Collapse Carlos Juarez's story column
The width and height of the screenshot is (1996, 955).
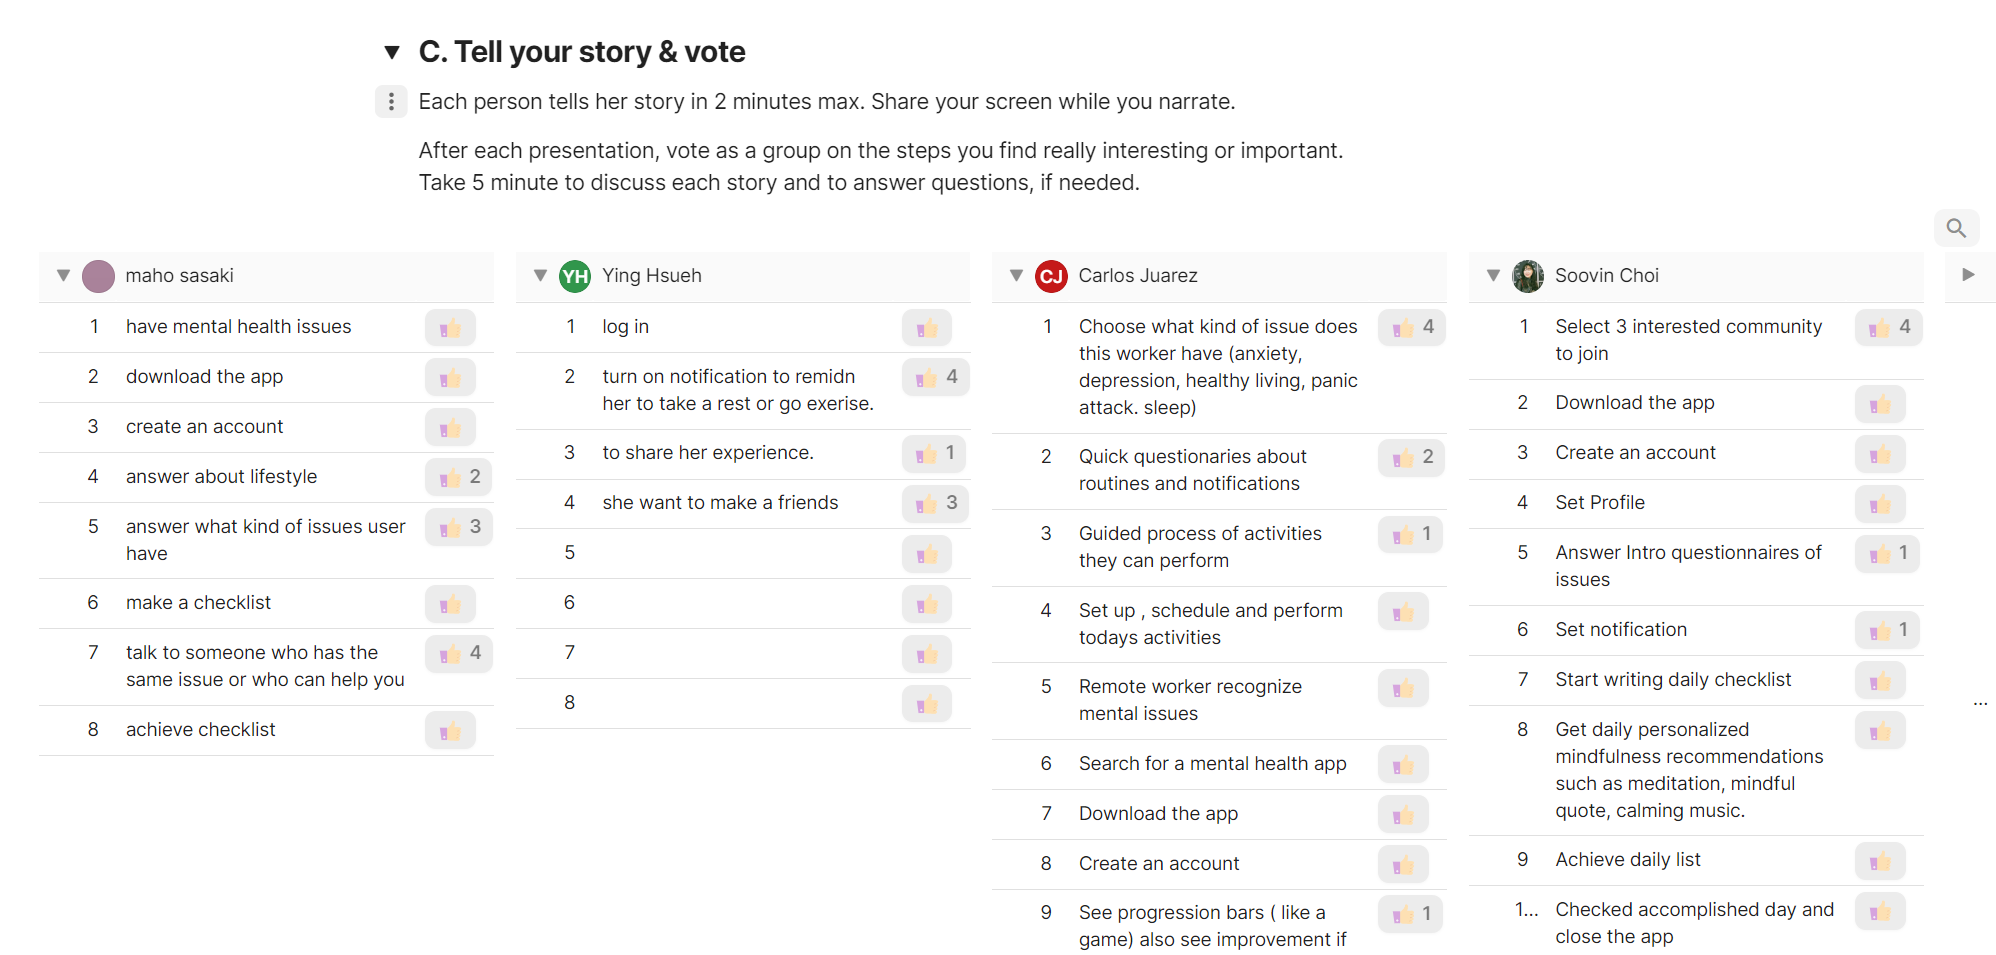point(1016,275)
